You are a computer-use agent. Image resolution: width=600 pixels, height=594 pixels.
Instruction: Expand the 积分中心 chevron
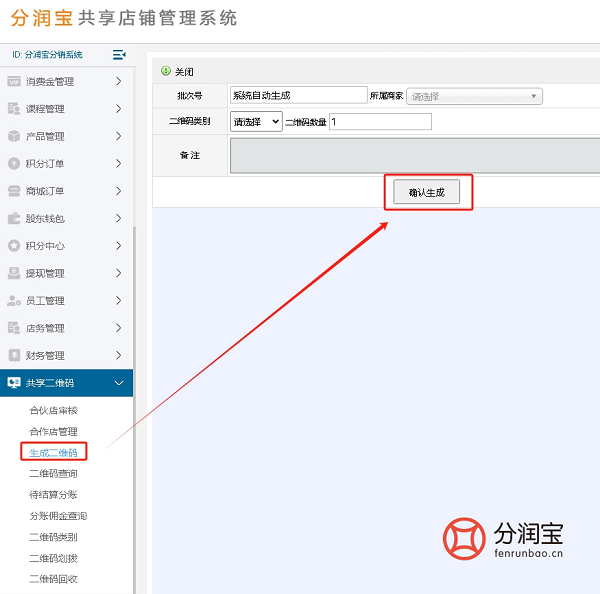(x=119, y=246)
